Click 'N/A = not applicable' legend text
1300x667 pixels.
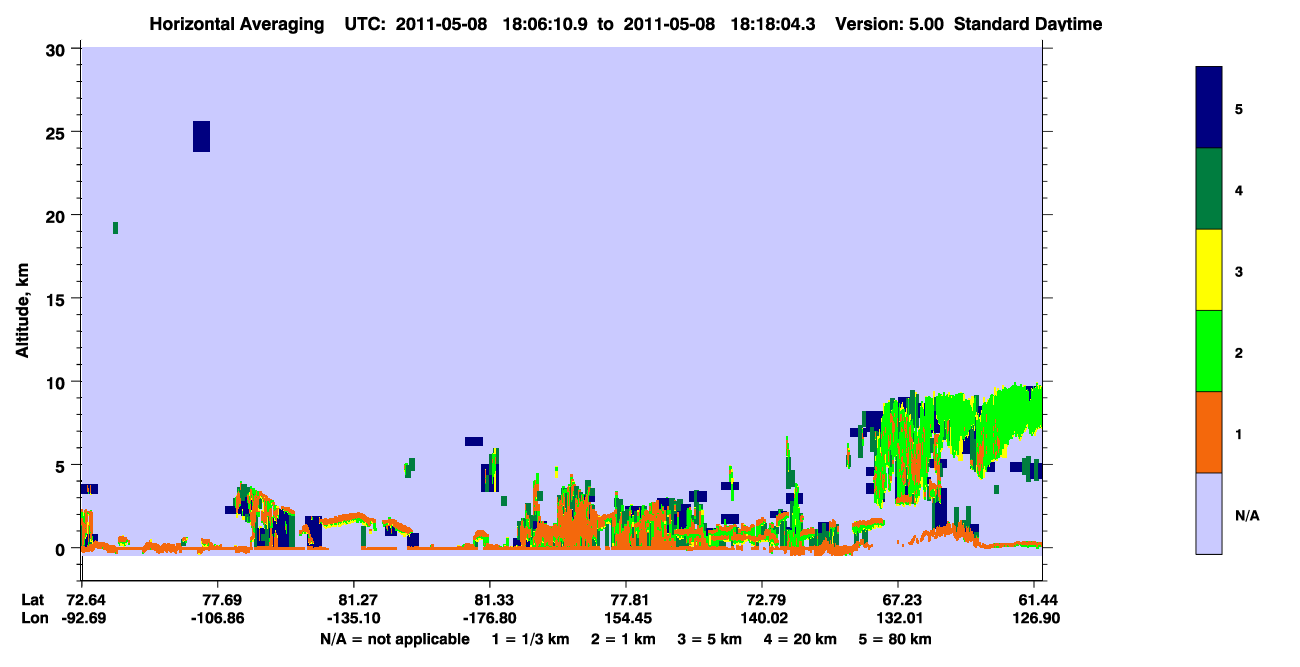click(394, 639)
